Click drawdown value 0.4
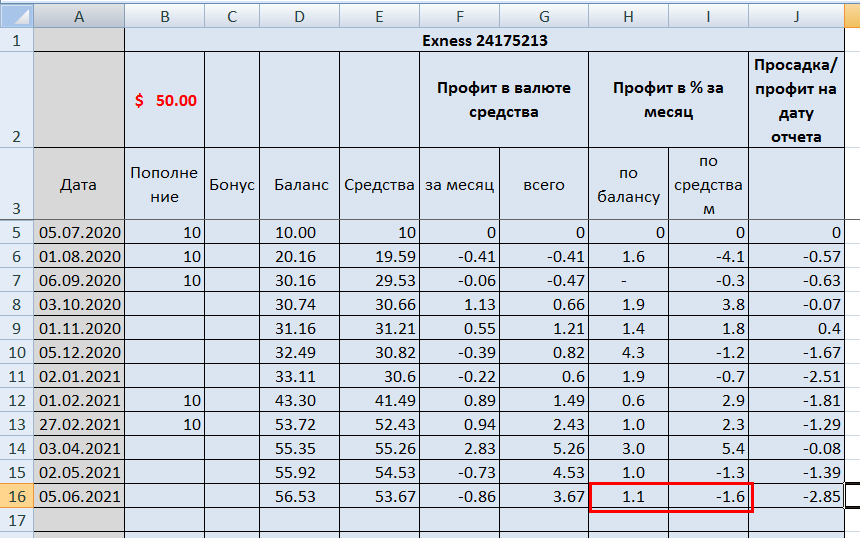 click(x=796, y=329)
